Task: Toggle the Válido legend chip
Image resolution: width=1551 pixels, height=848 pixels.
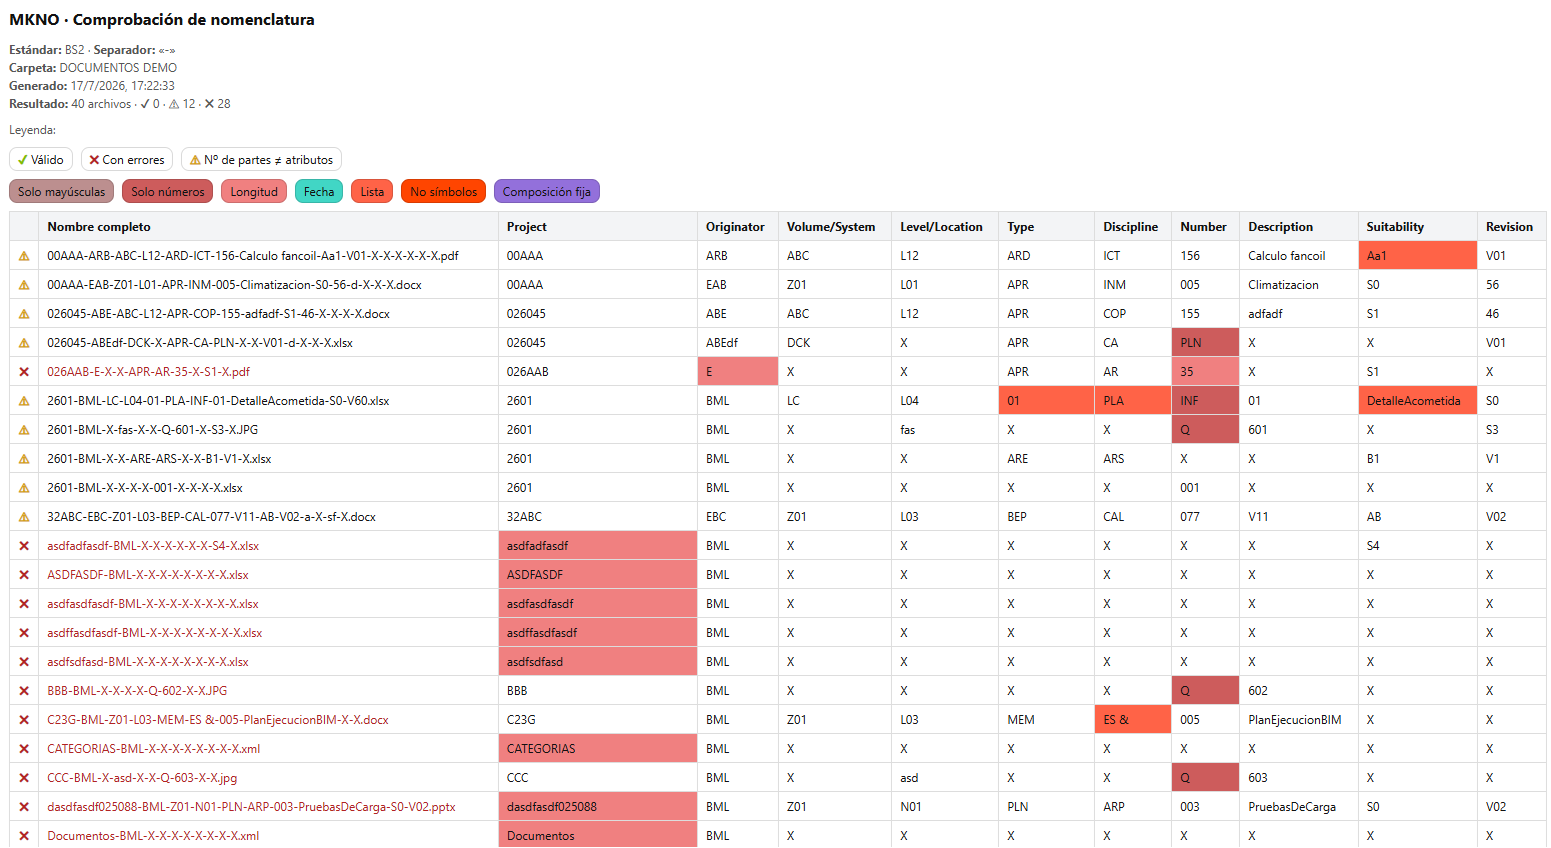Action: pos(41,160)
